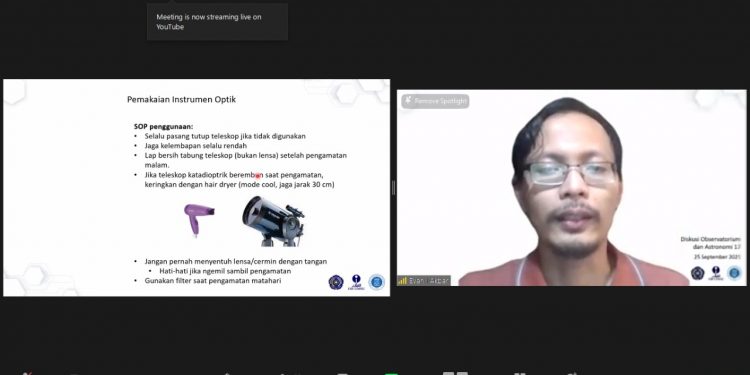The image size is (750, 375).
Task: Click the bullet Lap bersih tabung teleskop
Action: pos(246,160)
